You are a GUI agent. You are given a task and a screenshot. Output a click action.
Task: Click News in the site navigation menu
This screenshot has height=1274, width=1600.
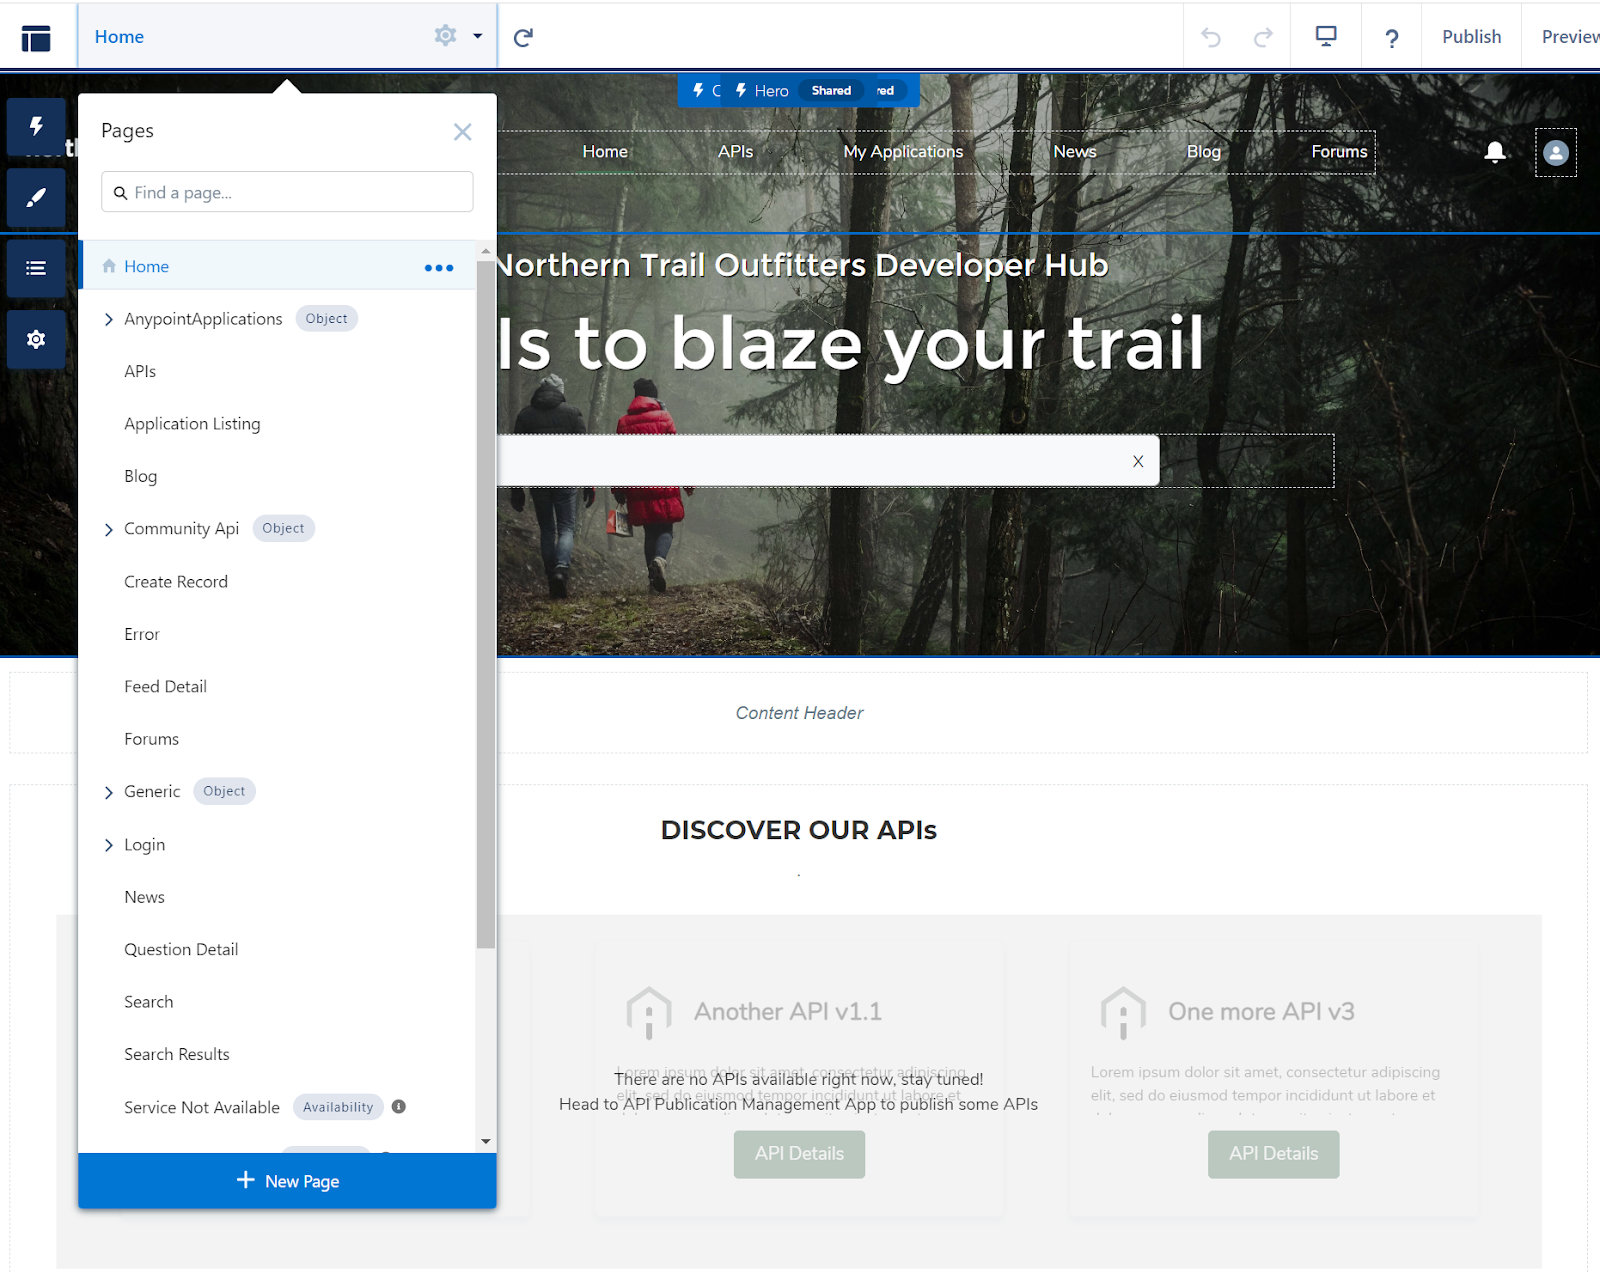coord(1075,151)
